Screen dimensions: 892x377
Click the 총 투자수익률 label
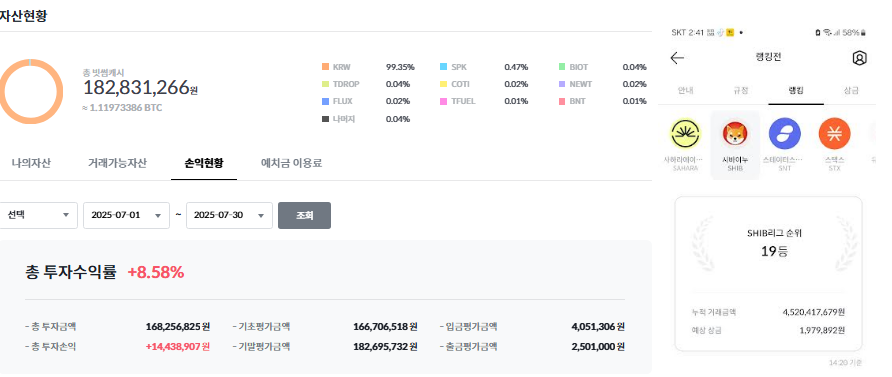(x=71, y=272)
